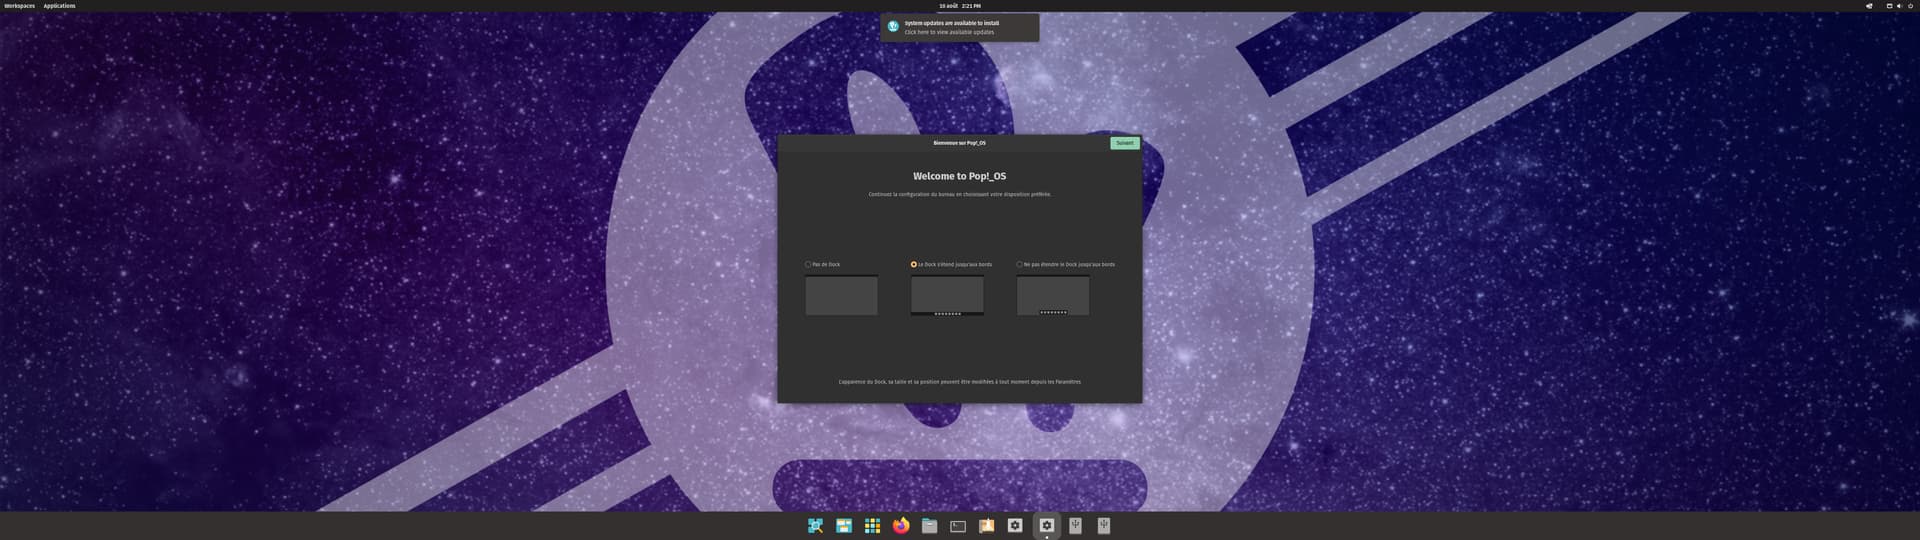Click the non-extended dock preview thumbnail

tap(1053, 296)
